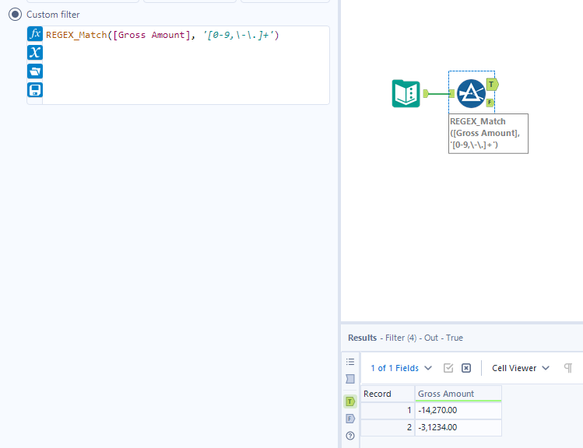The height and width of the screenshot is (448, 583).
Task: Click the apply field selection check icon
Action: [448, 368]
